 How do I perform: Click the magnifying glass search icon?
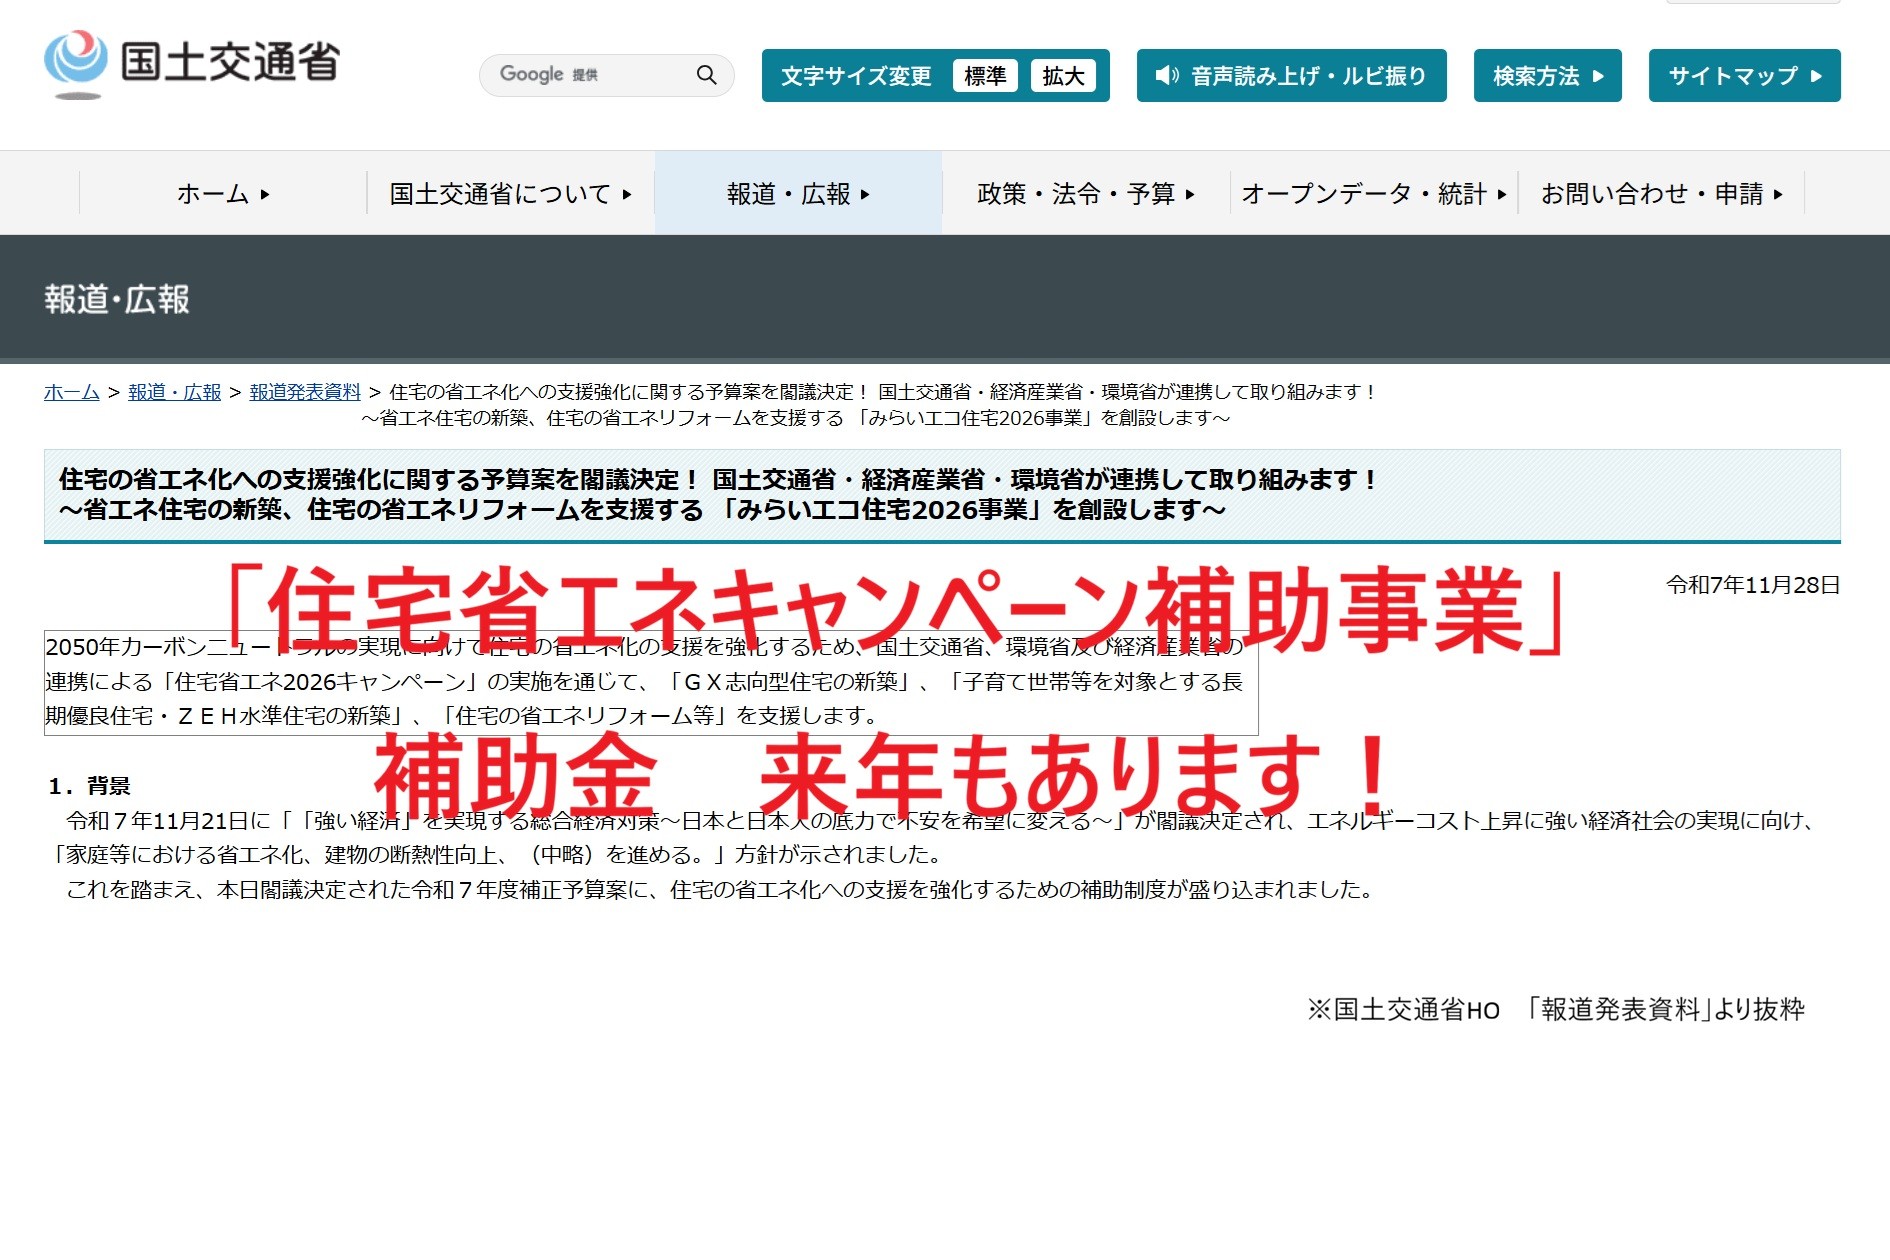click(706, 75)
